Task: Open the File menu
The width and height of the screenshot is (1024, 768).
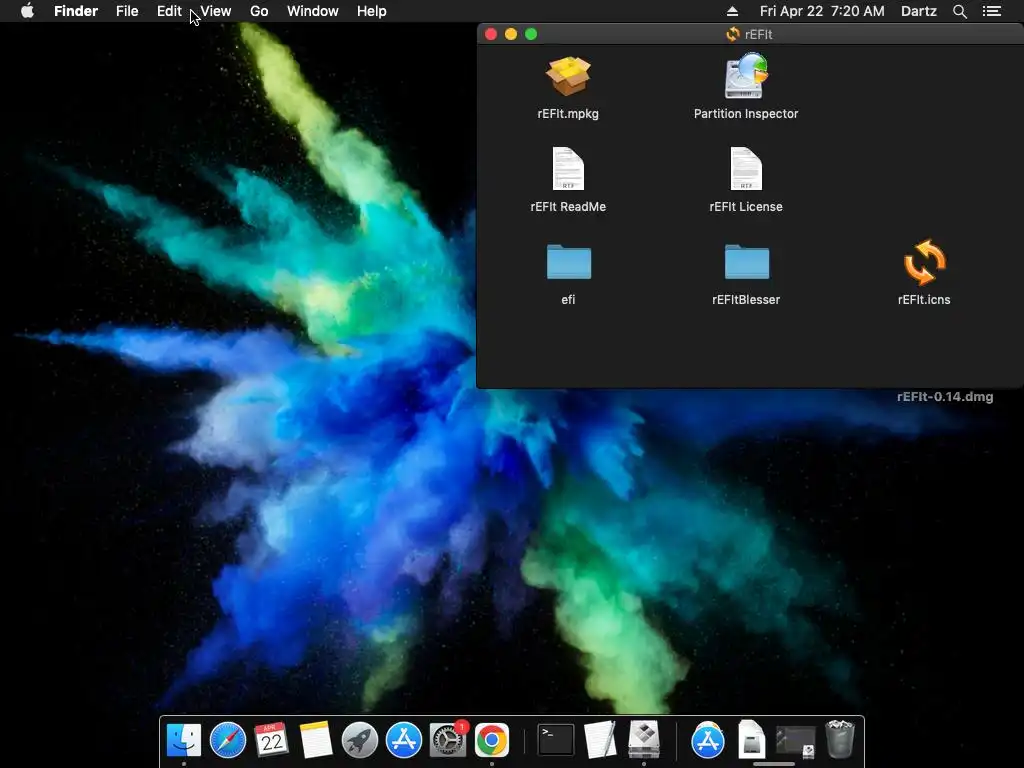Action: point(127,11)
